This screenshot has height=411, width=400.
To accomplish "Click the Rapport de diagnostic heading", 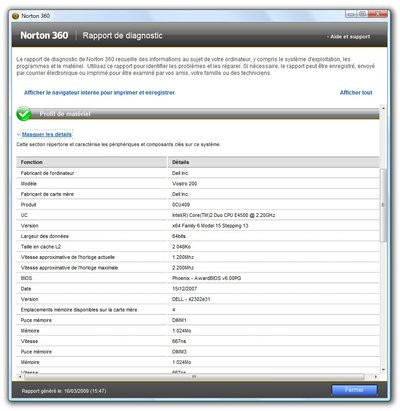I will click(122, 36).
